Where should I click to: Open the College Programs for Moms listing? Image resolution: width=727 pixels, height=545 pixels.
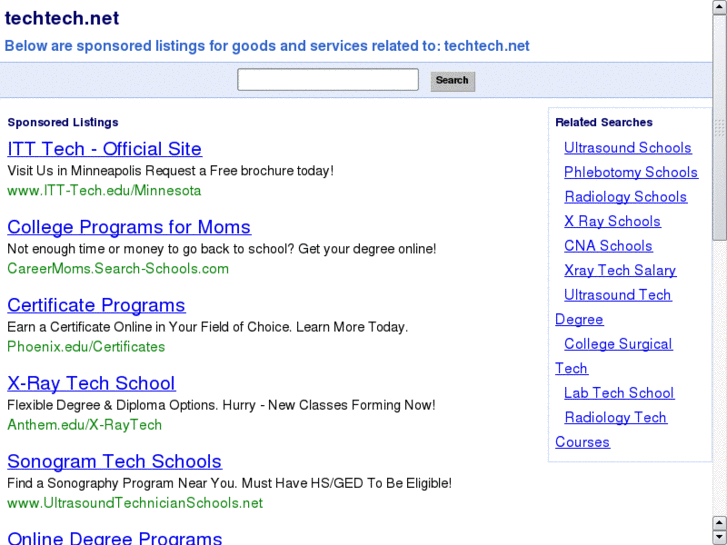[129, 227]
